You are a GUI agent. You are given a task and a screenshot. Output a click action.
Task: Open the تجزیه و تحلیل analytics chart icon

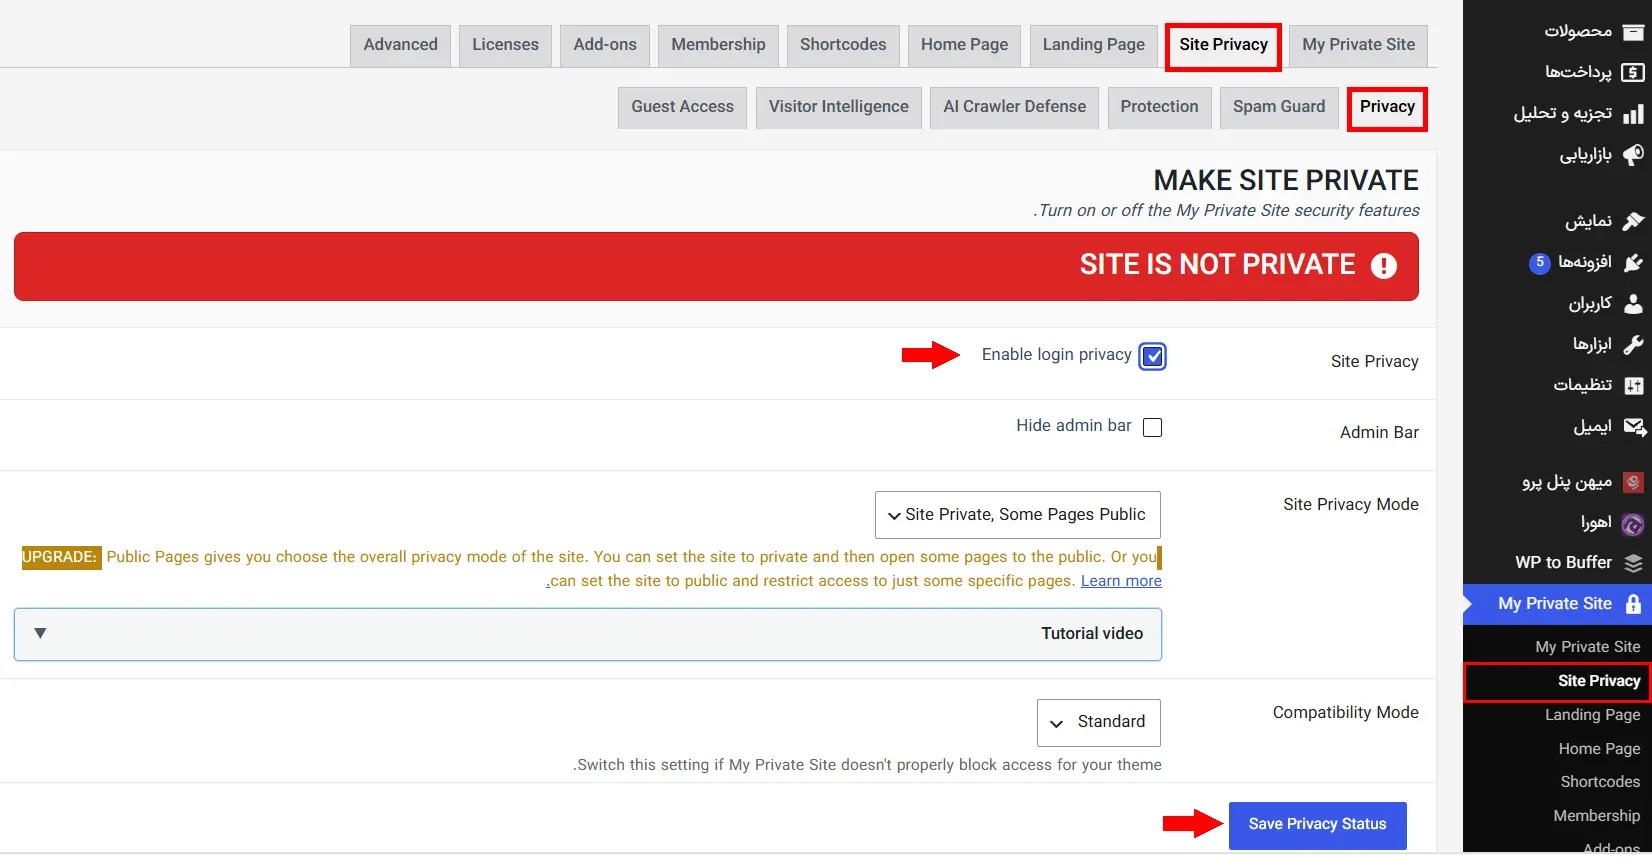pyautogui.click(x=1633, y=114)
